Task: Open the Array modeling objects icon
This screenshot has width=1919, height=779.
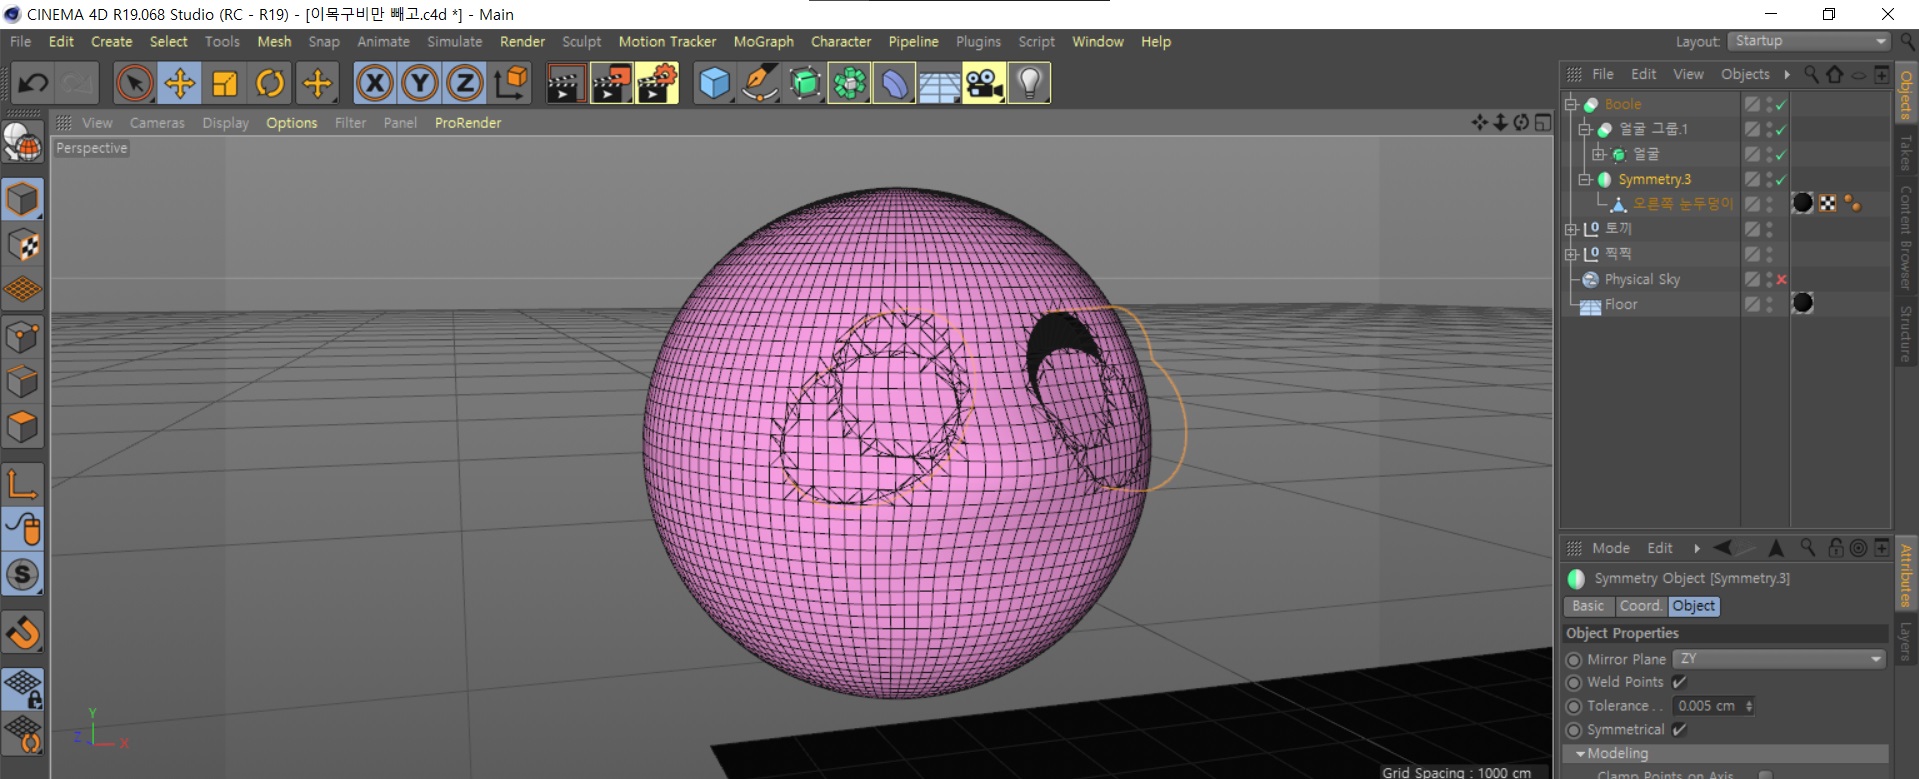Action: (x=849, y=83)
